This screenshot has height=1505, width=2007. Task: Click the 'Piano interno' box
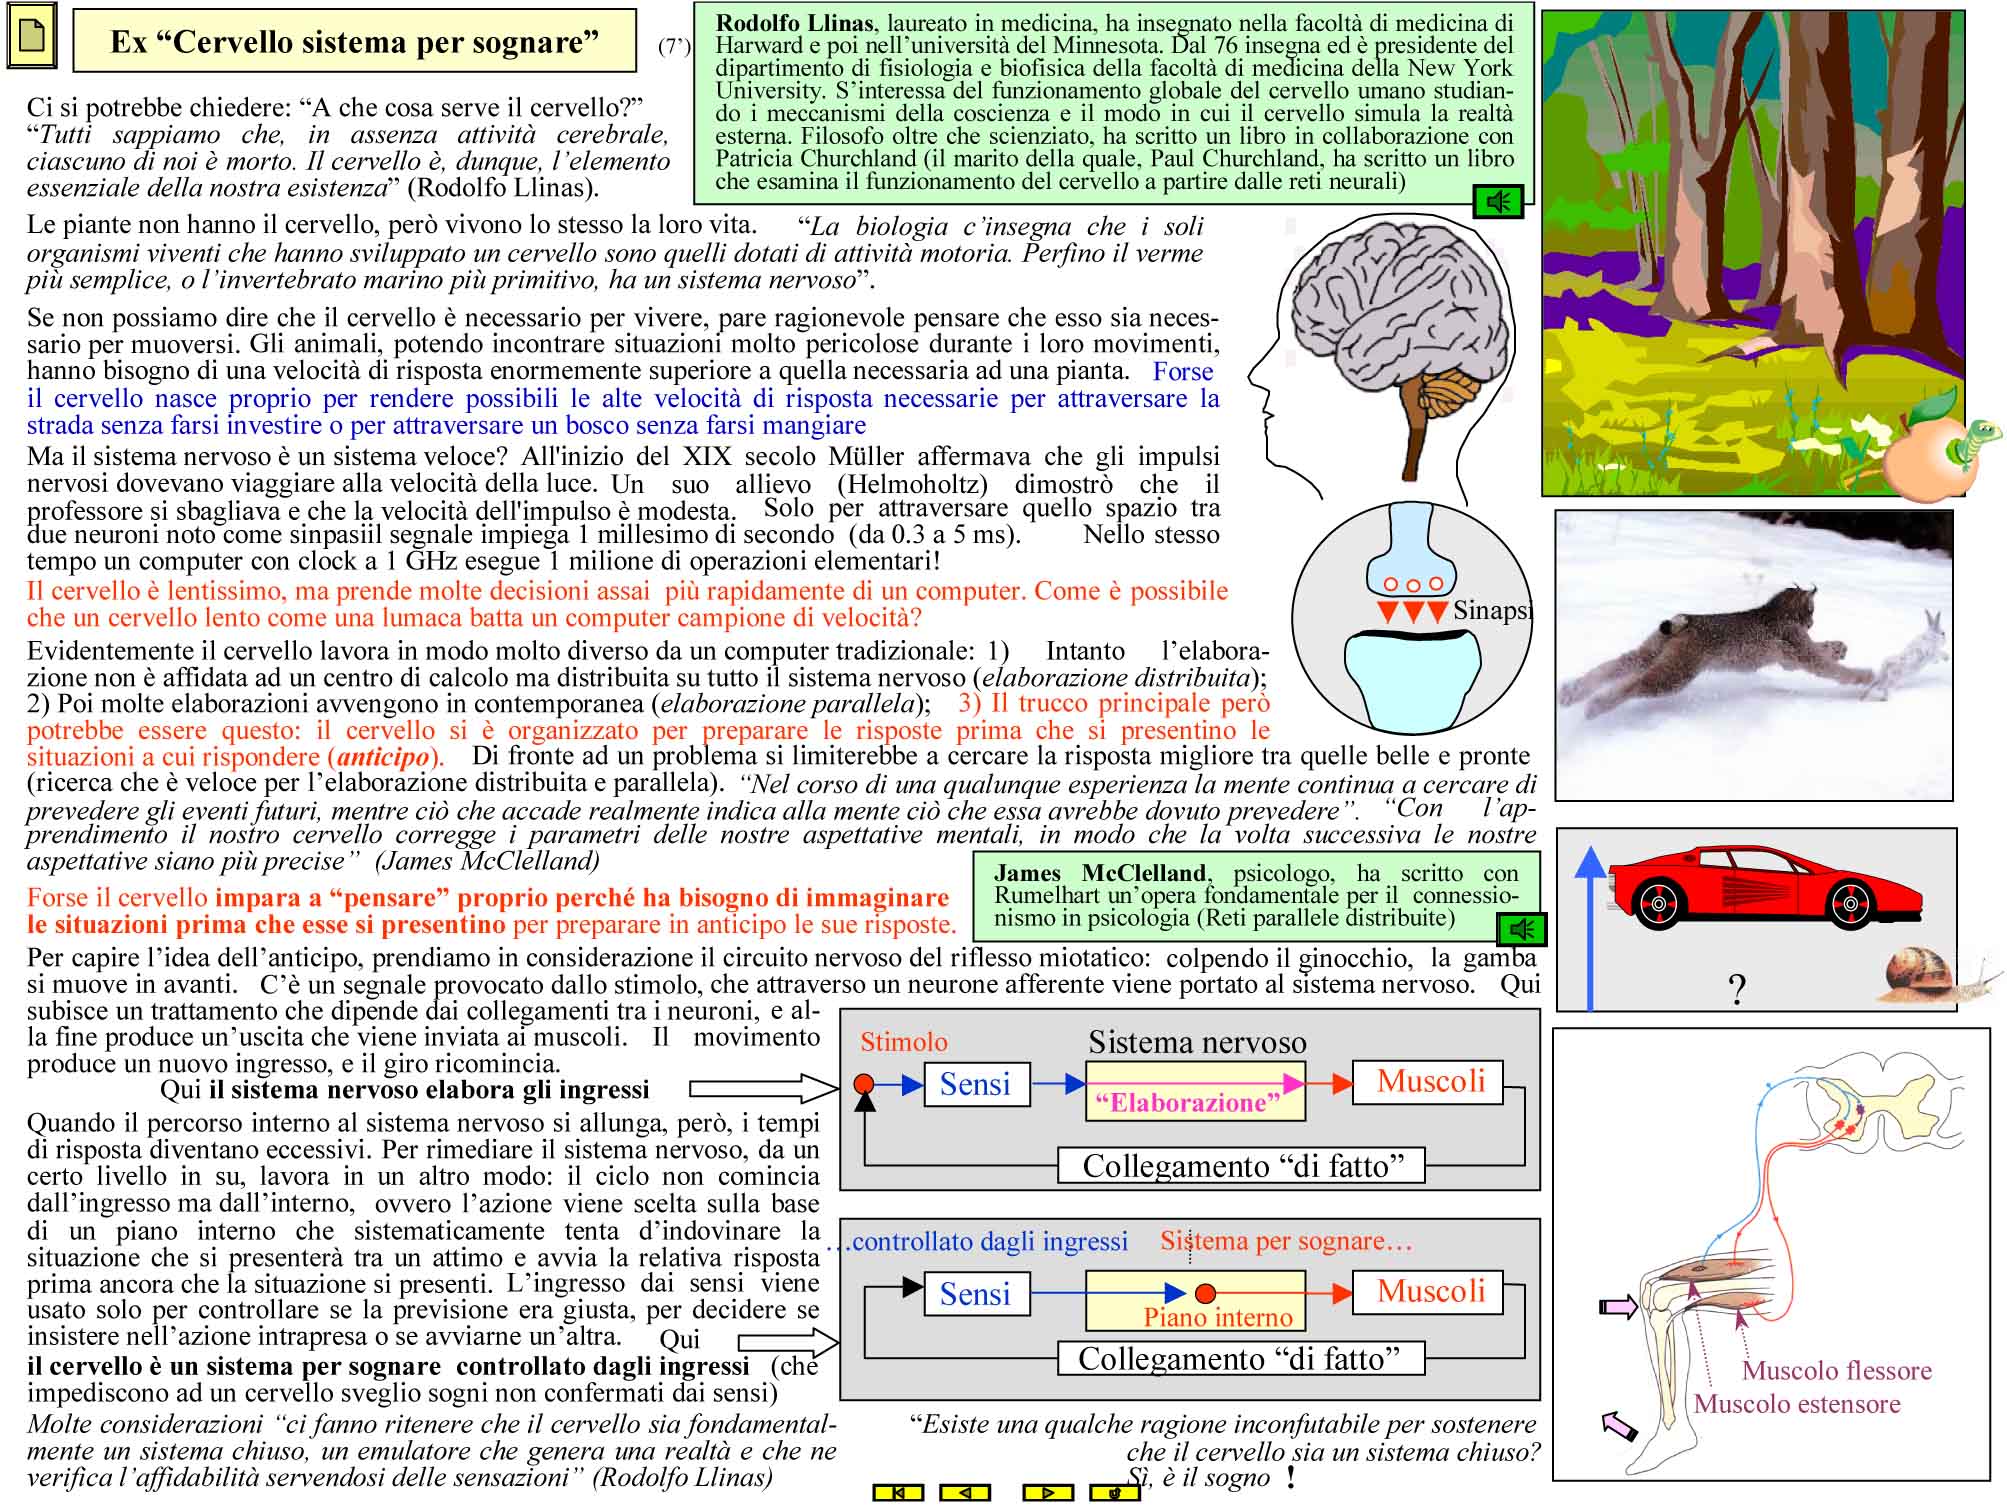pos(1195,1300)
